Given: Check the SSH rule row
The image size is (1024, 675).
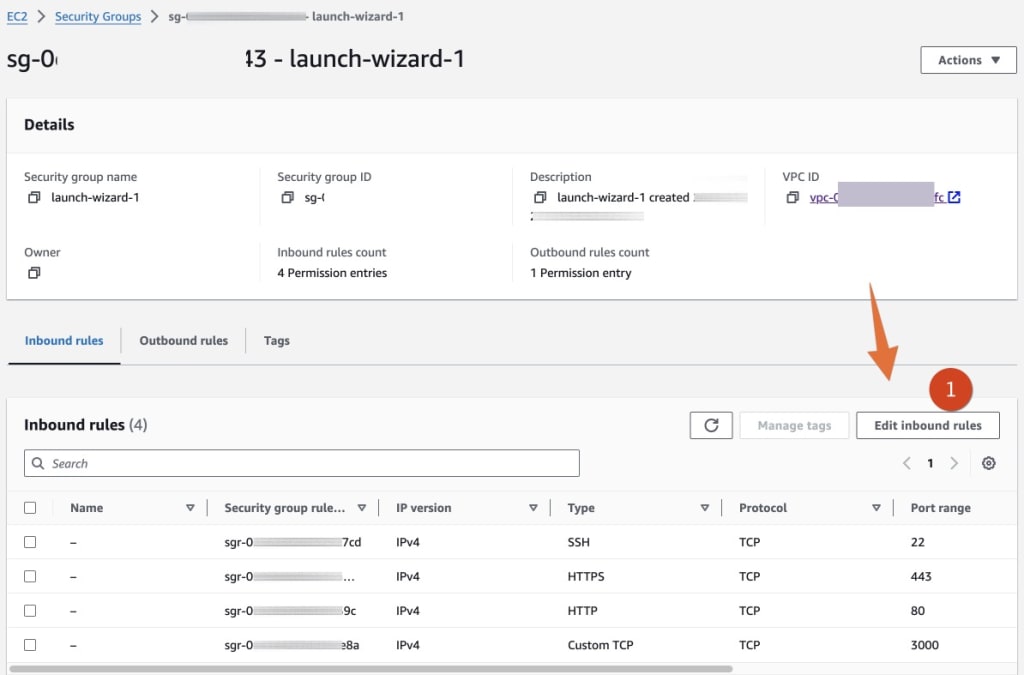Looking at the screenshot, I should pyautogui.click(x=30, y=542).
